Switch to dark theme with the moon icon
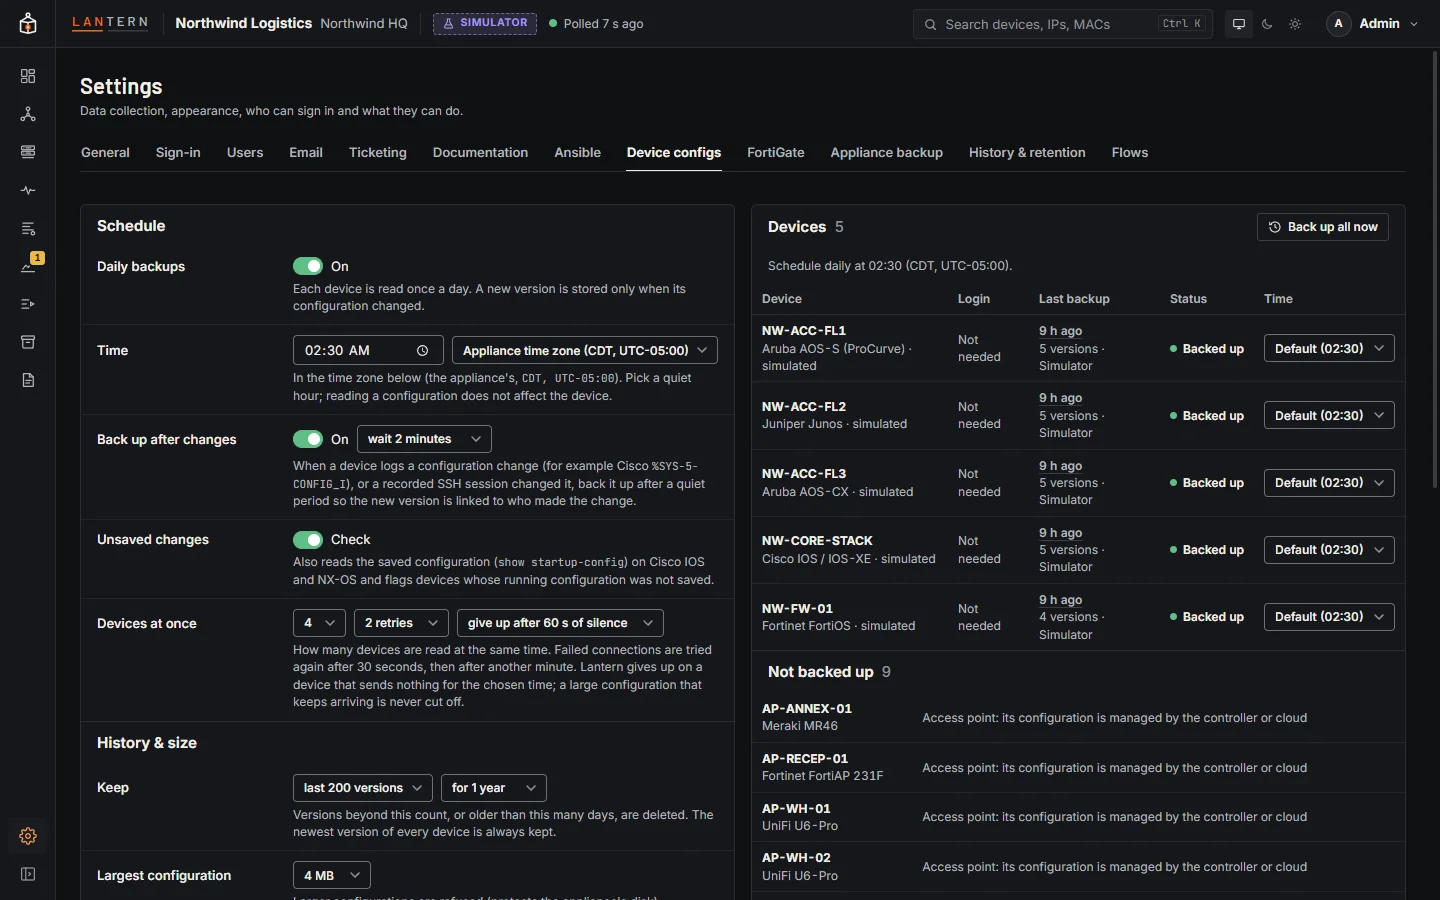This screenshot has width=1440, height=900. point(1267,24)
